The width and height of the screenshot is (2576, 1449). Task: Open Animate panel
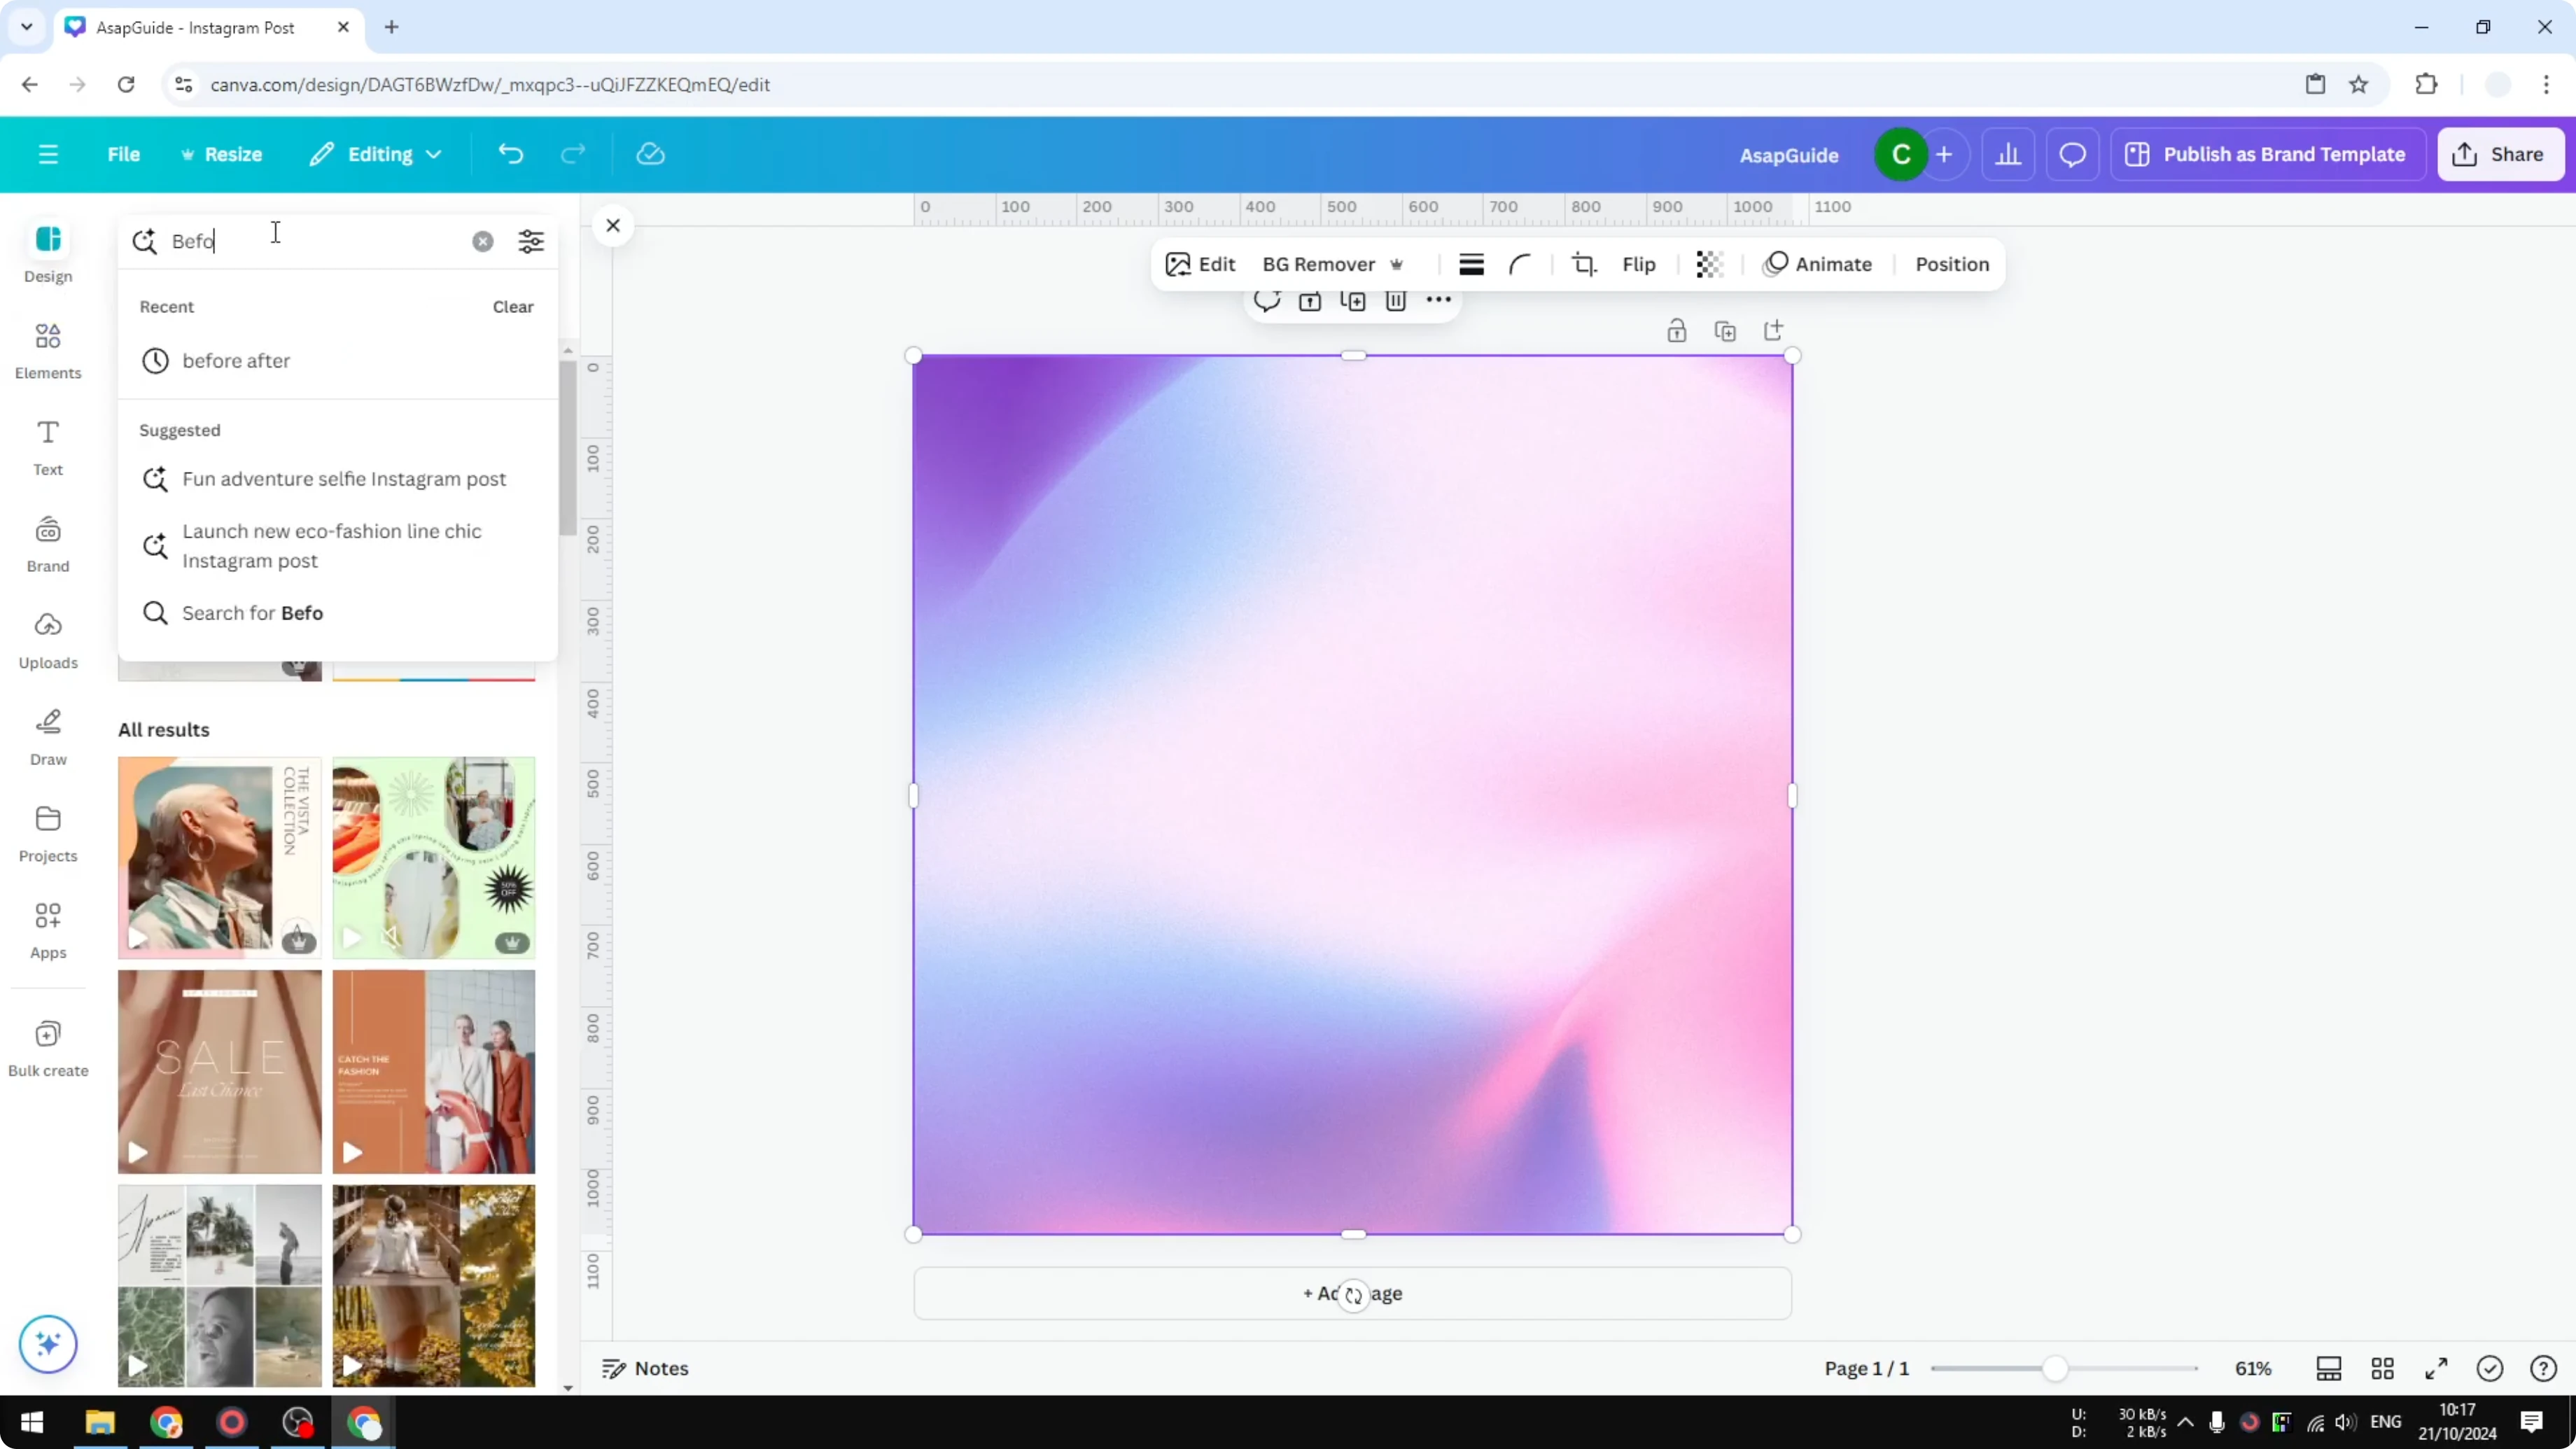[1817, 264]
